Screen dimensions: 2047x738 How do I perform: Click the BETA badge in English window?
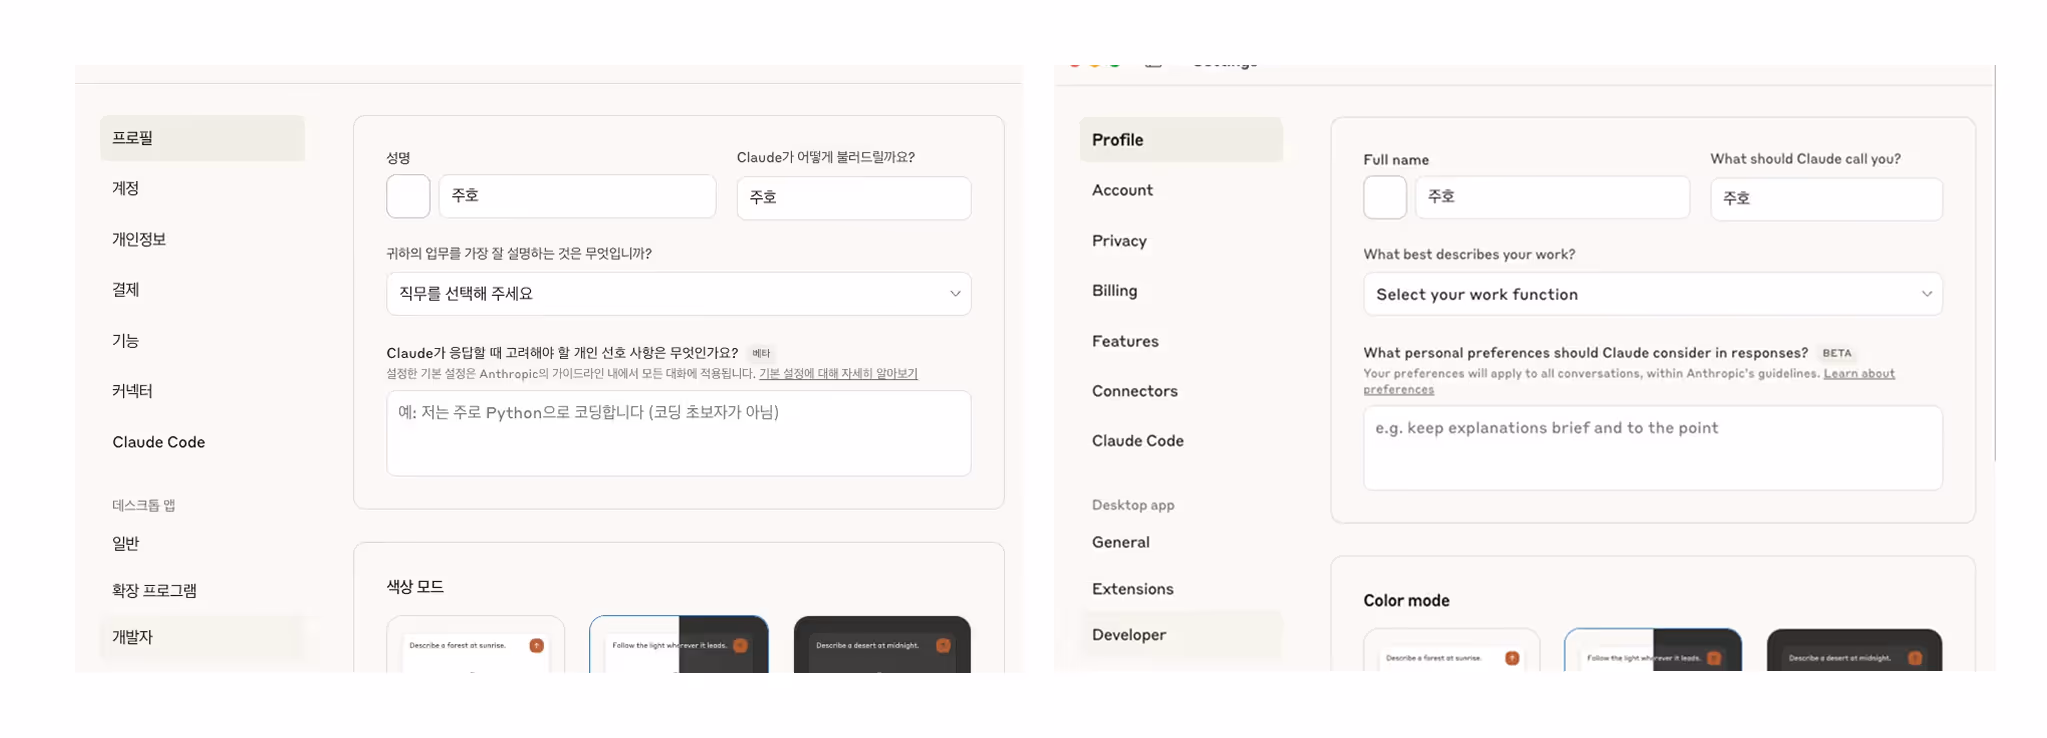tap(1837, 353)
